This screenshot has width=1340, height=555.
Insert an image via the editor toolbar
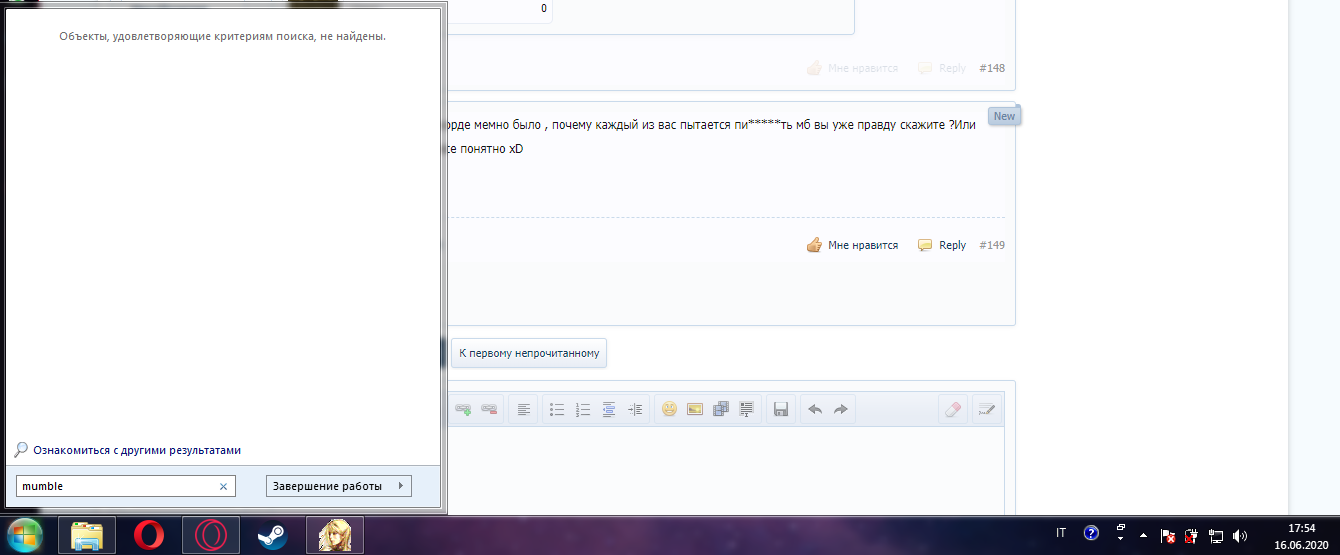click(695, 409)
